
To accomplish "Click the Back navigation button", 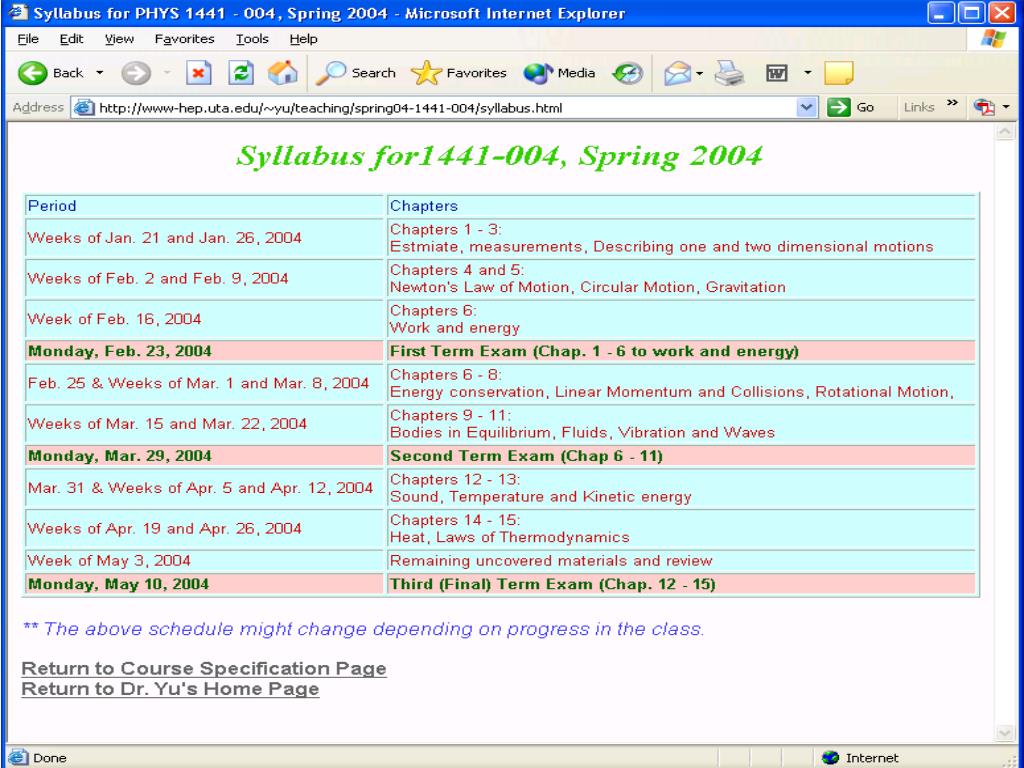I will [x=51, y=73].
